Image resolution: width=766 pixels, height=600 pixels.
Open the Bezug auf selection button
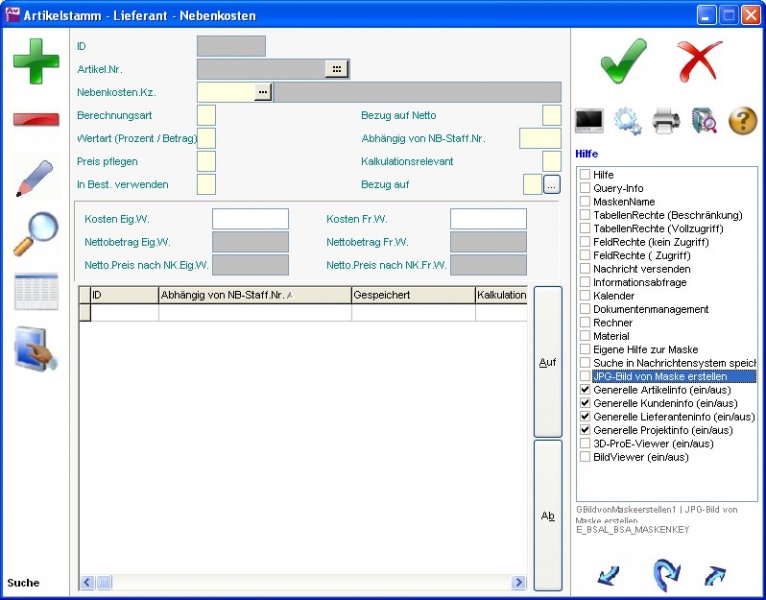click(x=551, y=184)
